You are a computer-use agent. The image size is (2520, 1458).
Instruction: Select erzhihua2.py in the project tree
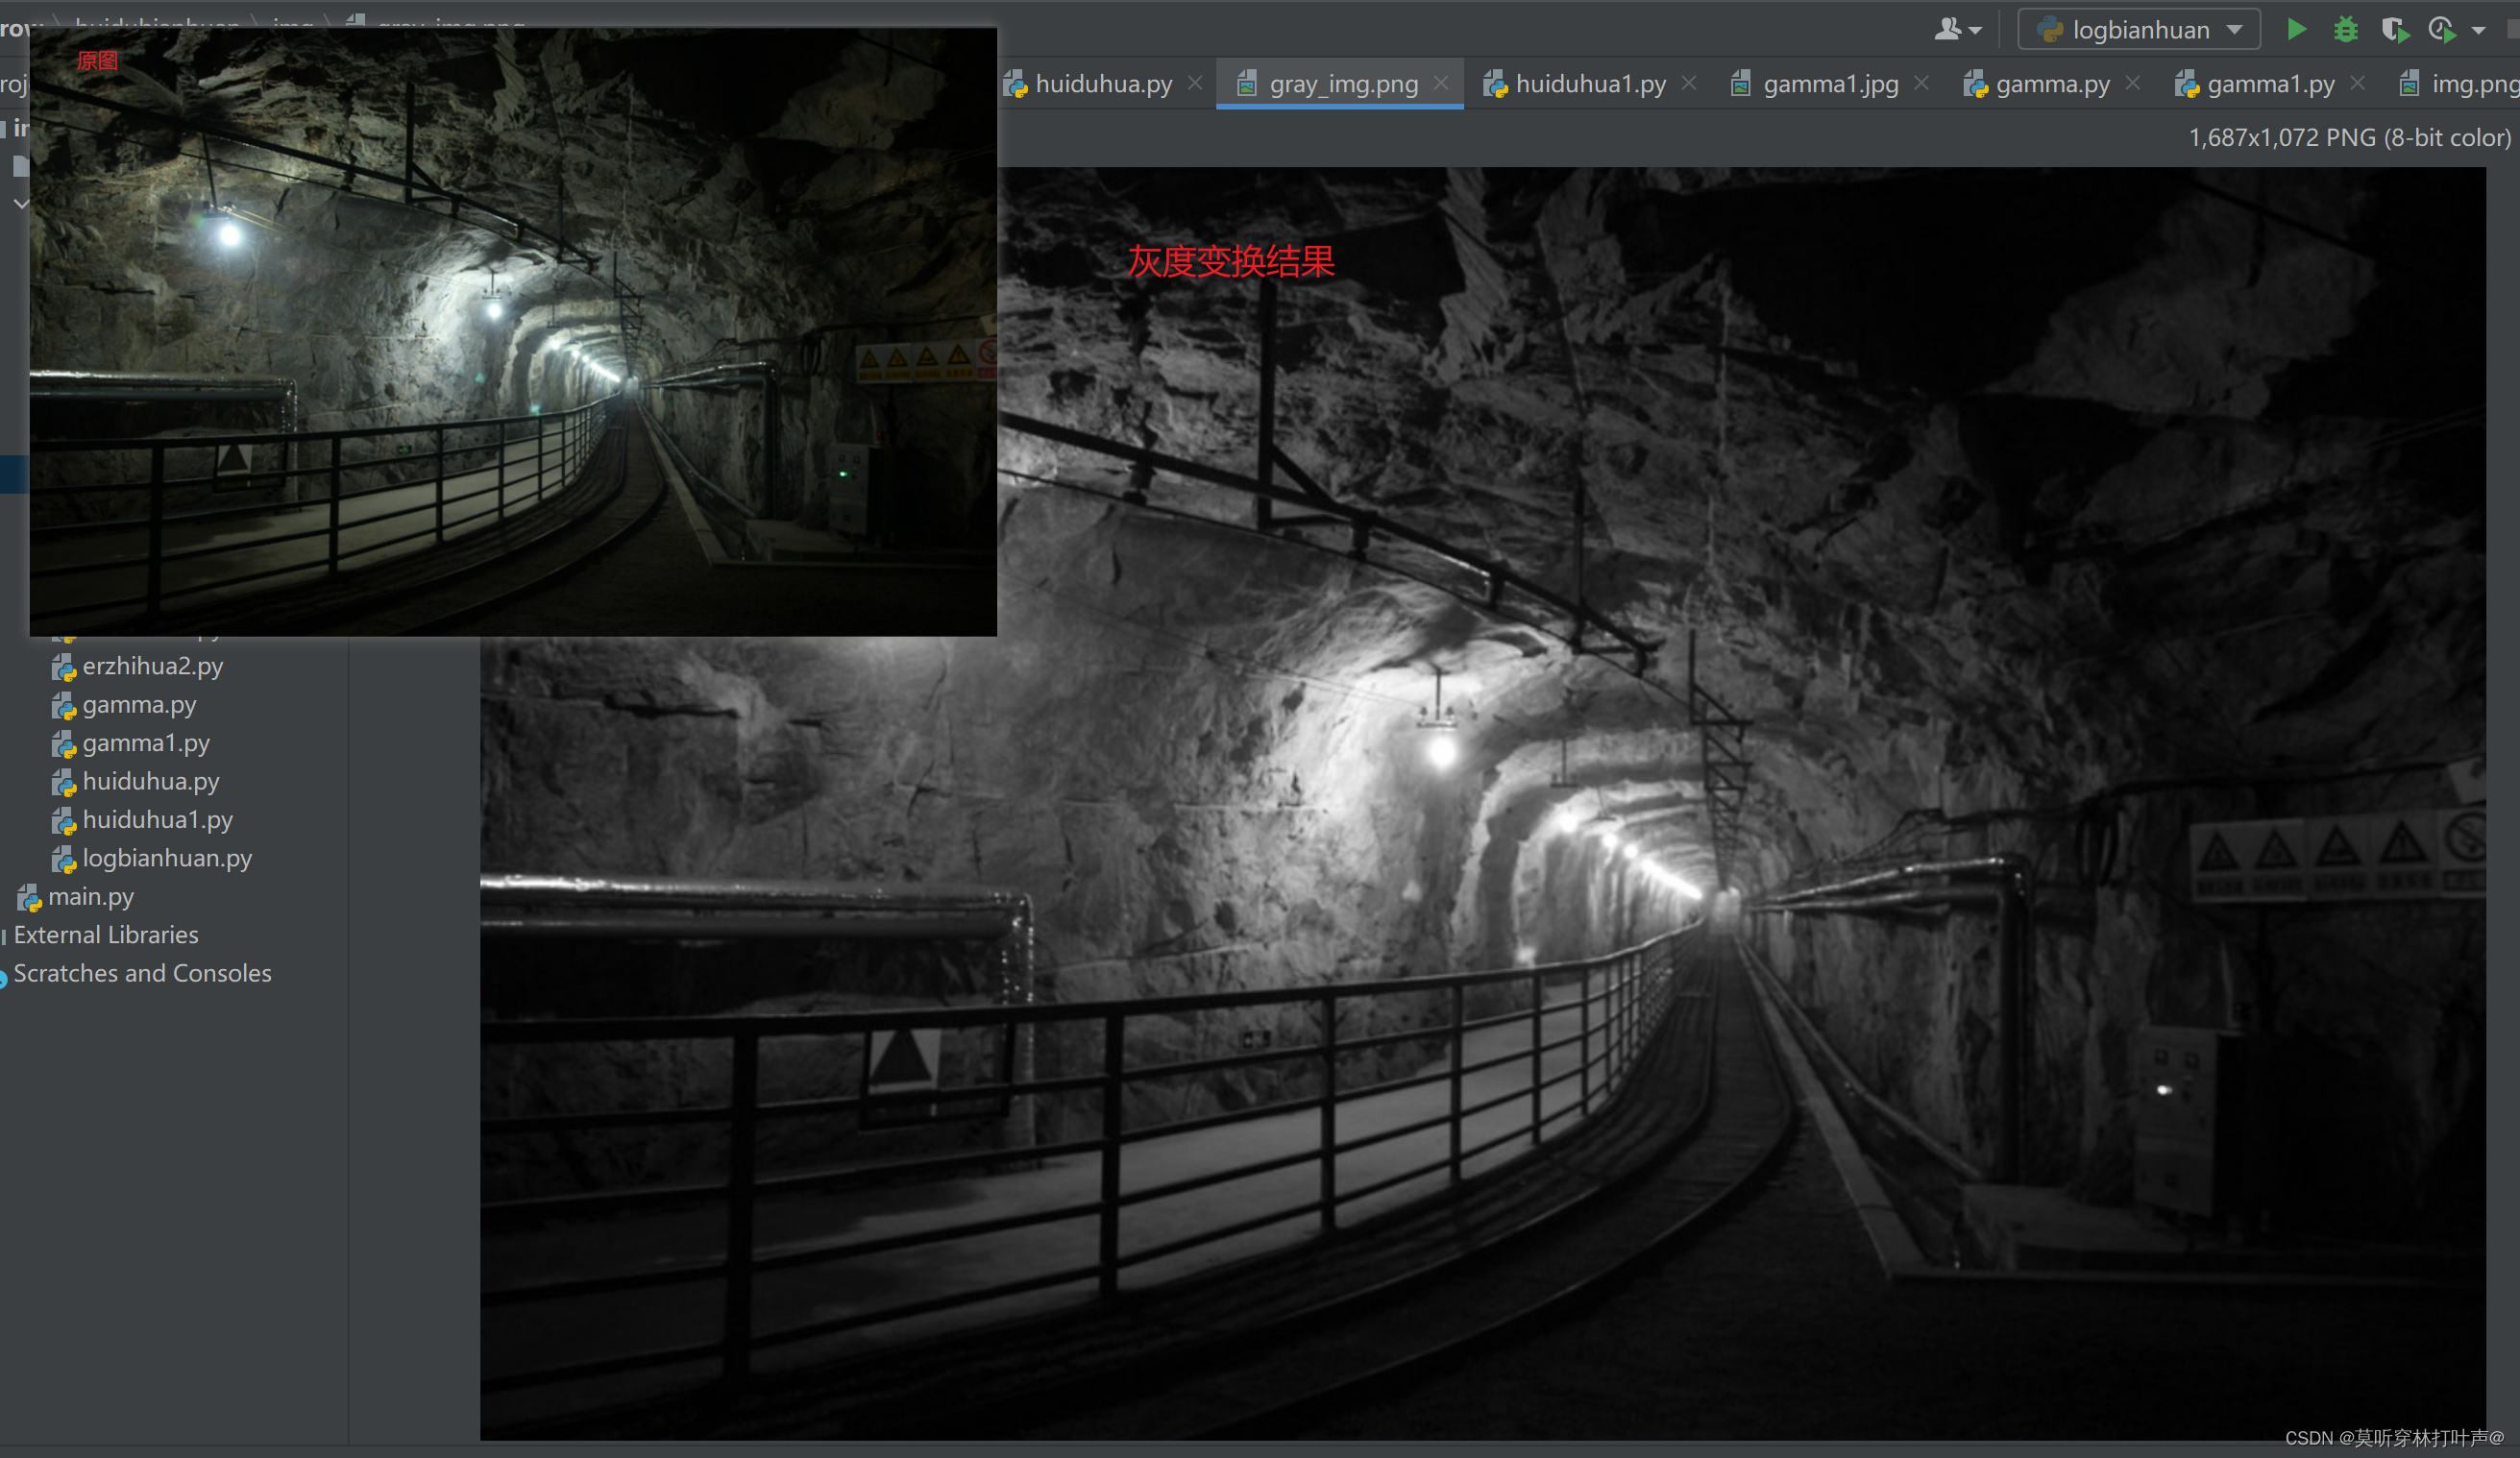[x=152, y=666]
